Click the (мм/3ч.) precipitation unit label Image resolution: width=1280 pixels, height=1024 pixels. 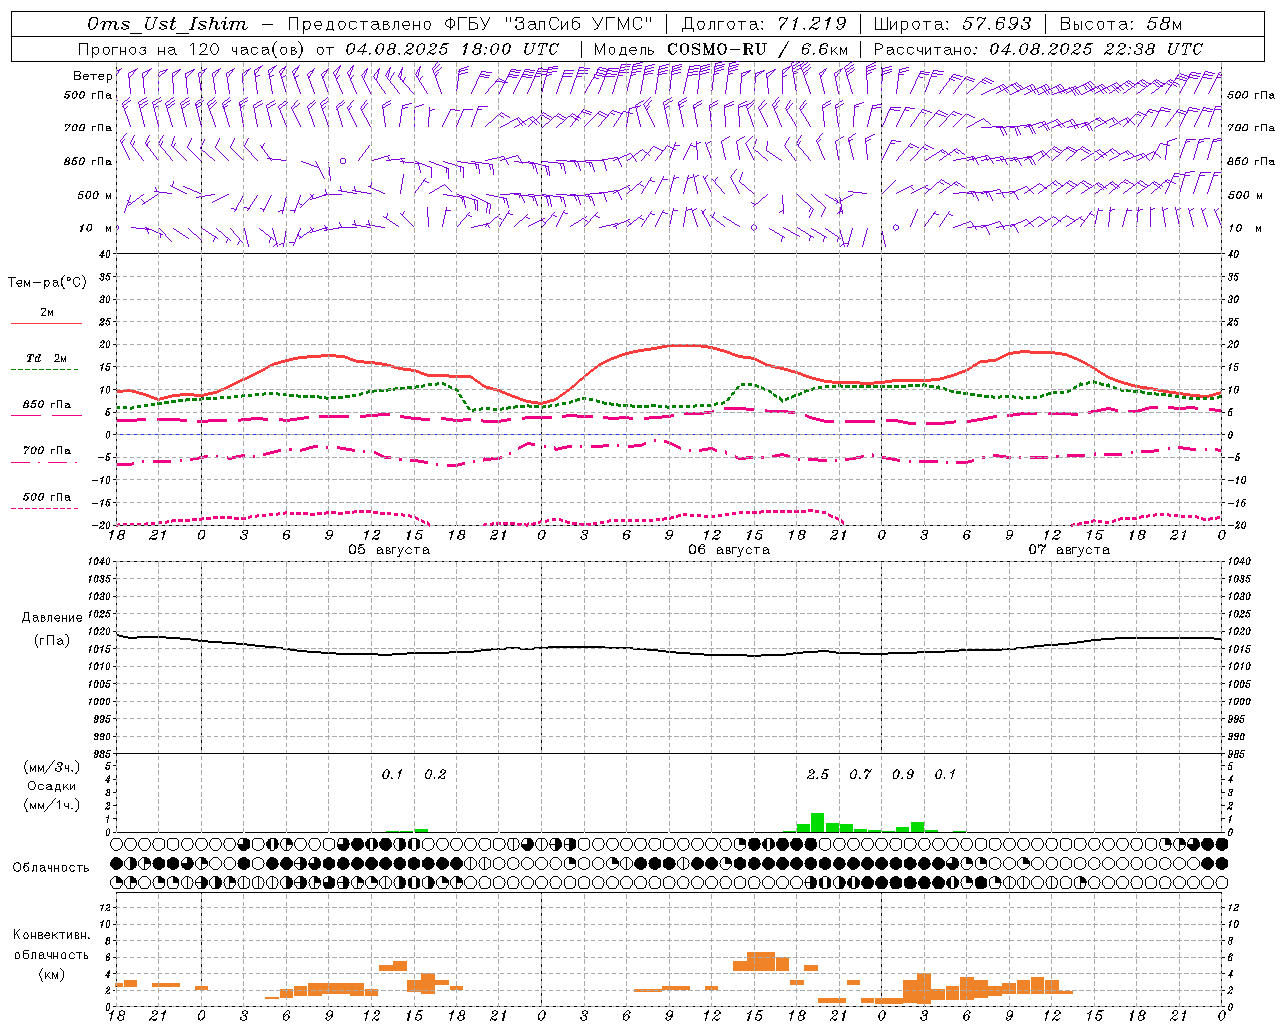point(52,768)
